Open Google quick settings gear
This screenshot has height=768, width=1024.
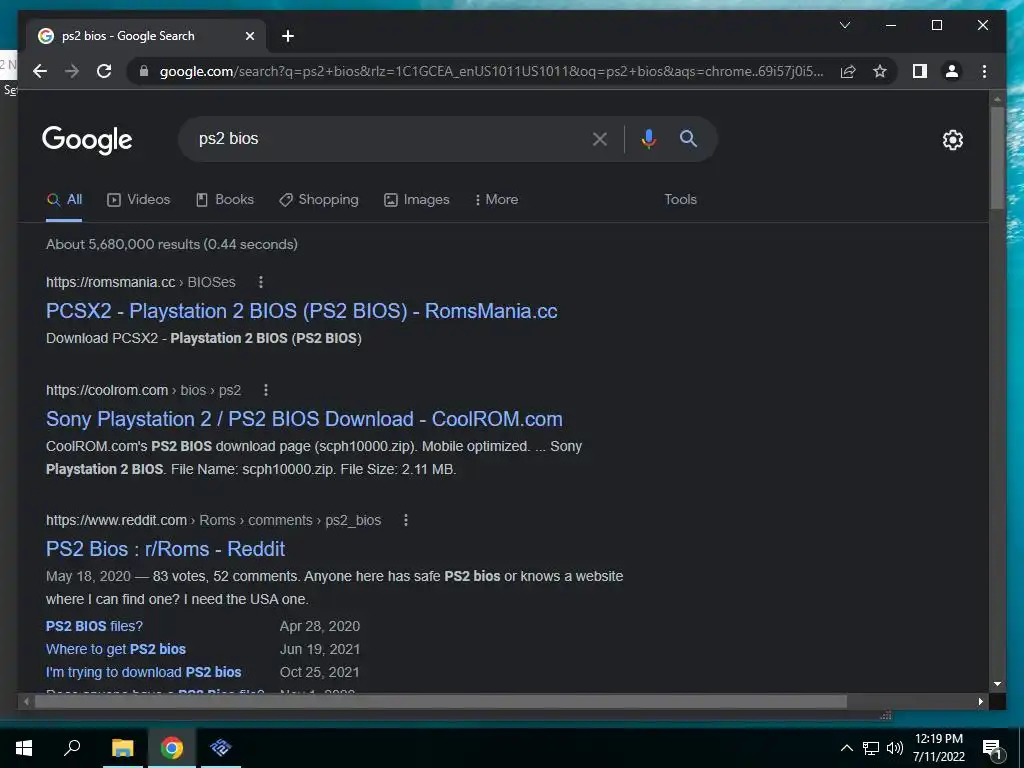(x=952, y=140)
